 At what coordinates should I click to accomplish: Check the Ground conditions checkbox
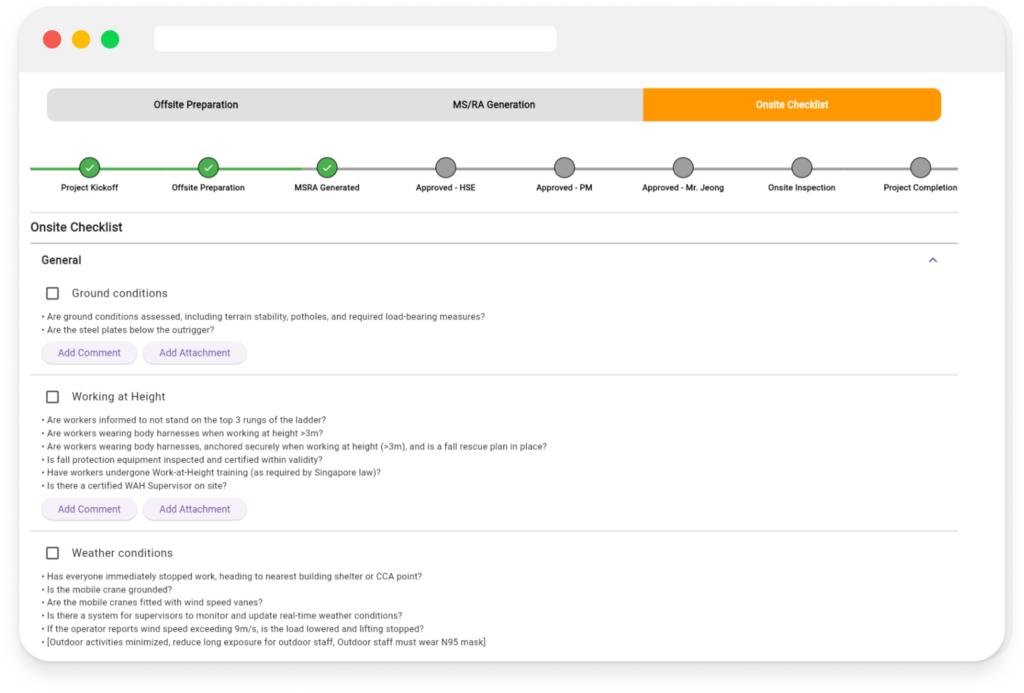coord(52,293)
